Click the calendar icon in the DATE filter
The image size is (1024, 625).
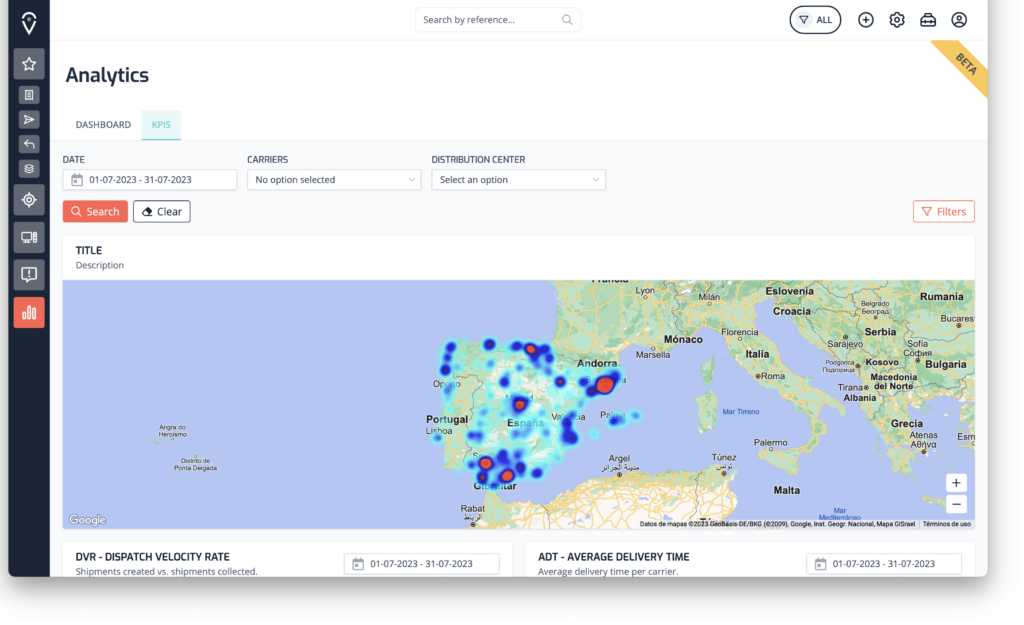point(77,180)
